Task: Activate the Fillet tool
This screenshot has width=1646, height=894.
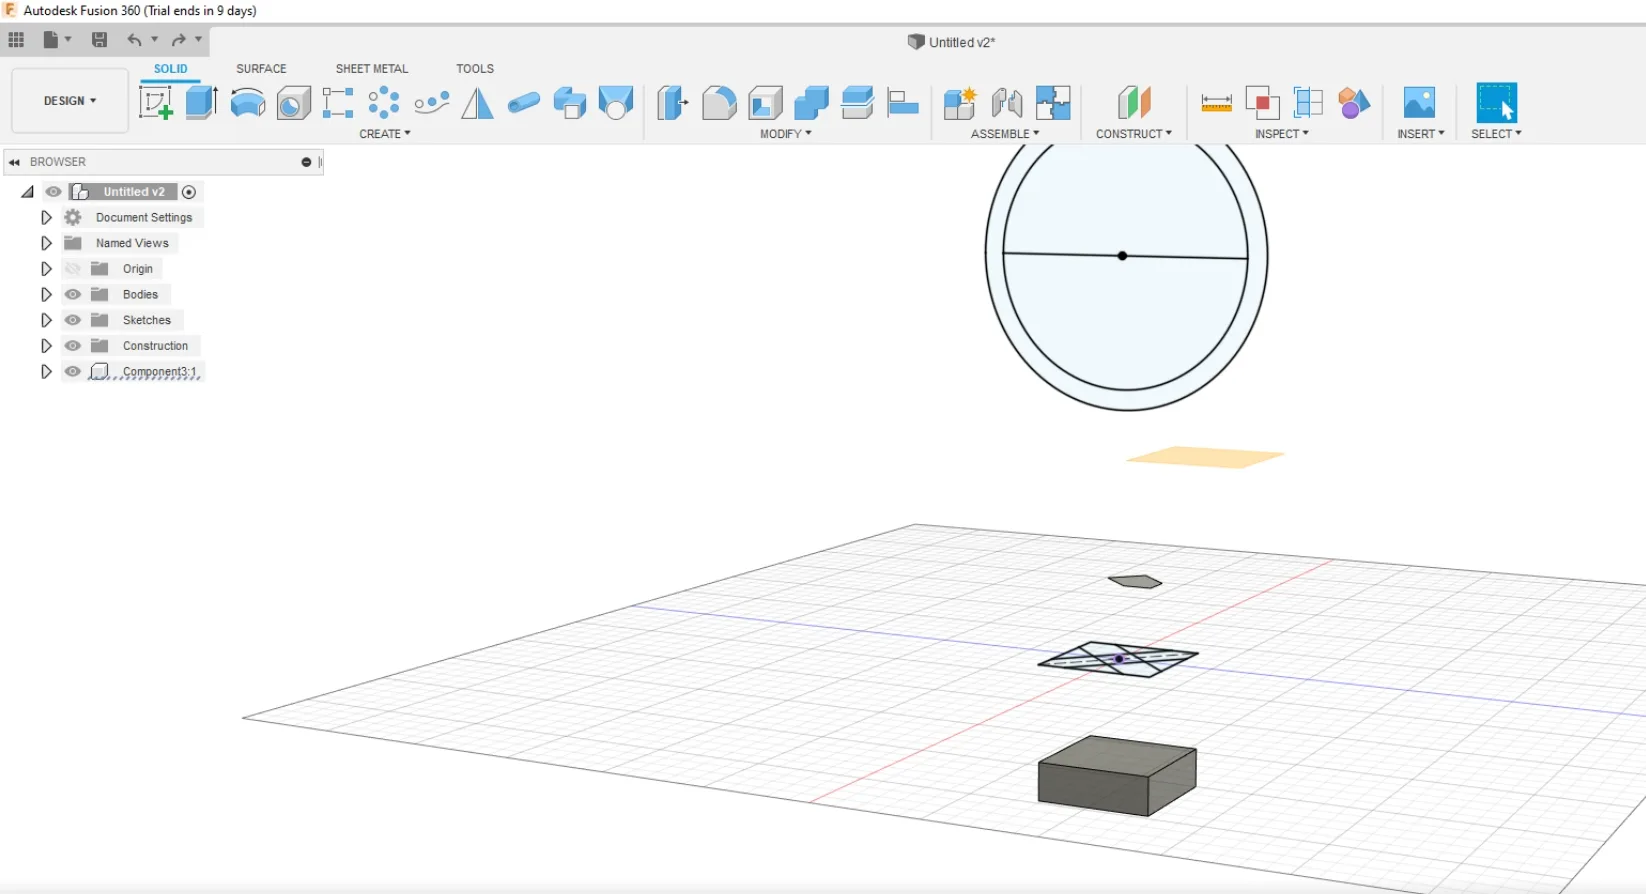Action: [719, 102]
